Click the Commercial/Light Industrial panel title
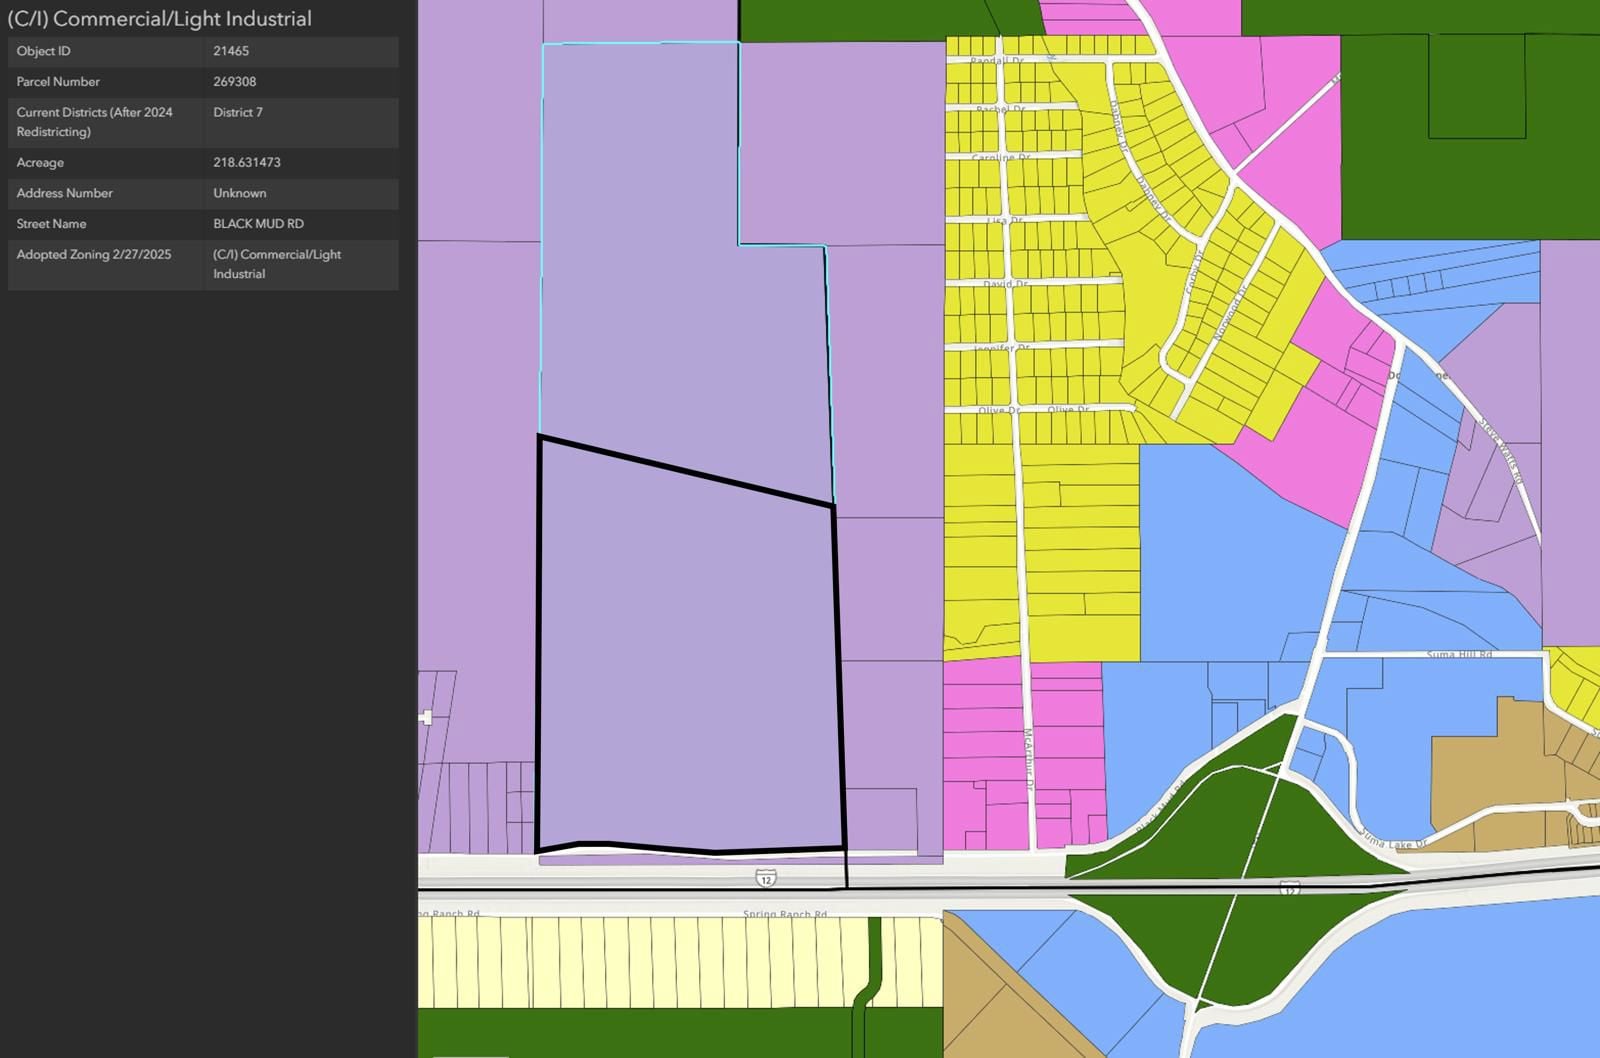 click(x=160, y=19)
